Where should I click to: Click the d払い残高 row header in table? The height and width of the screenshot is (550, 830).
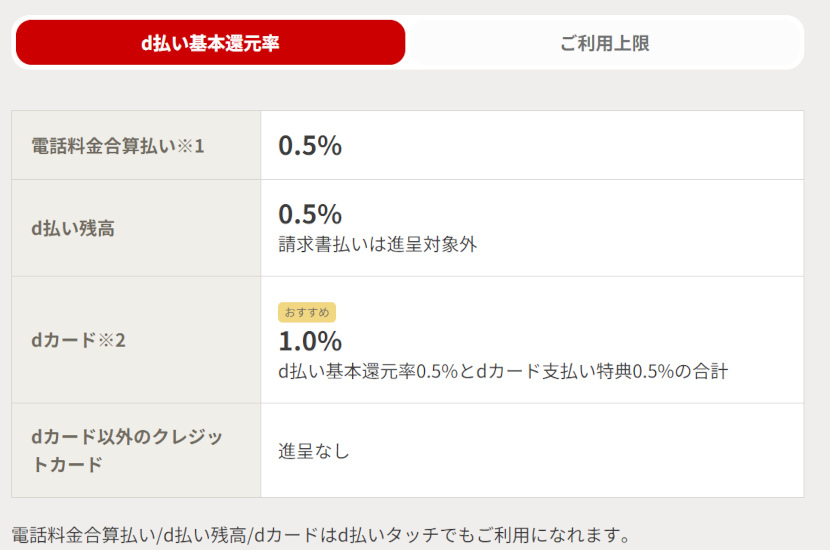(73, 228)
